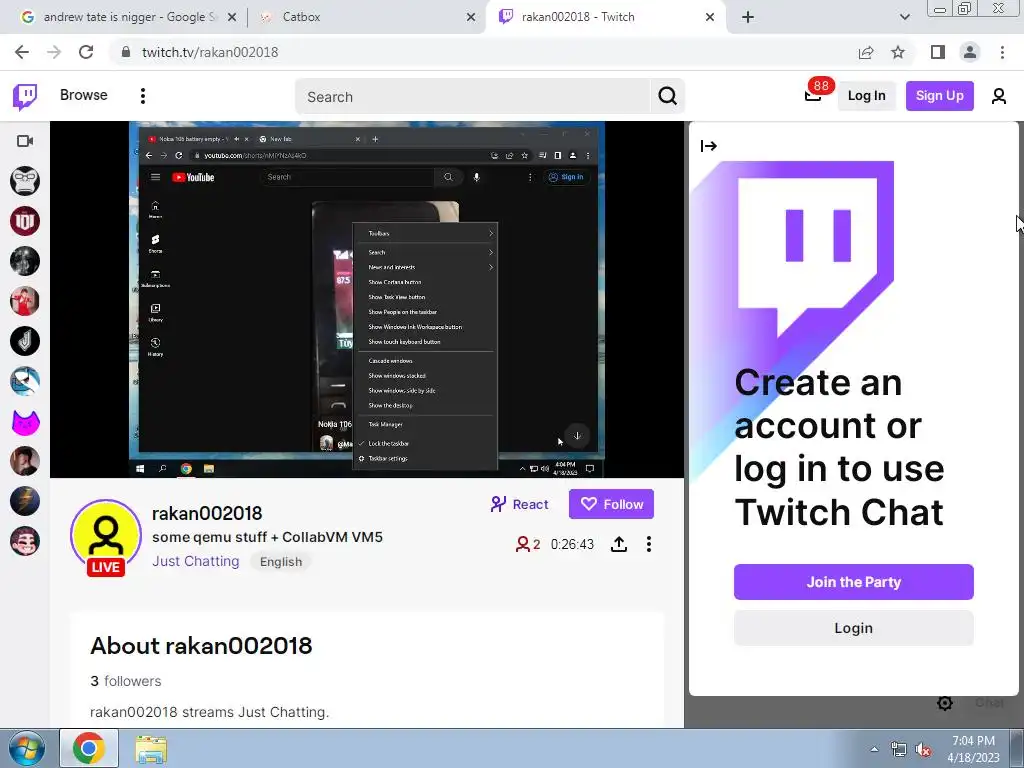Toggle the Chrome side panel icon

click(x=938, y=52)
